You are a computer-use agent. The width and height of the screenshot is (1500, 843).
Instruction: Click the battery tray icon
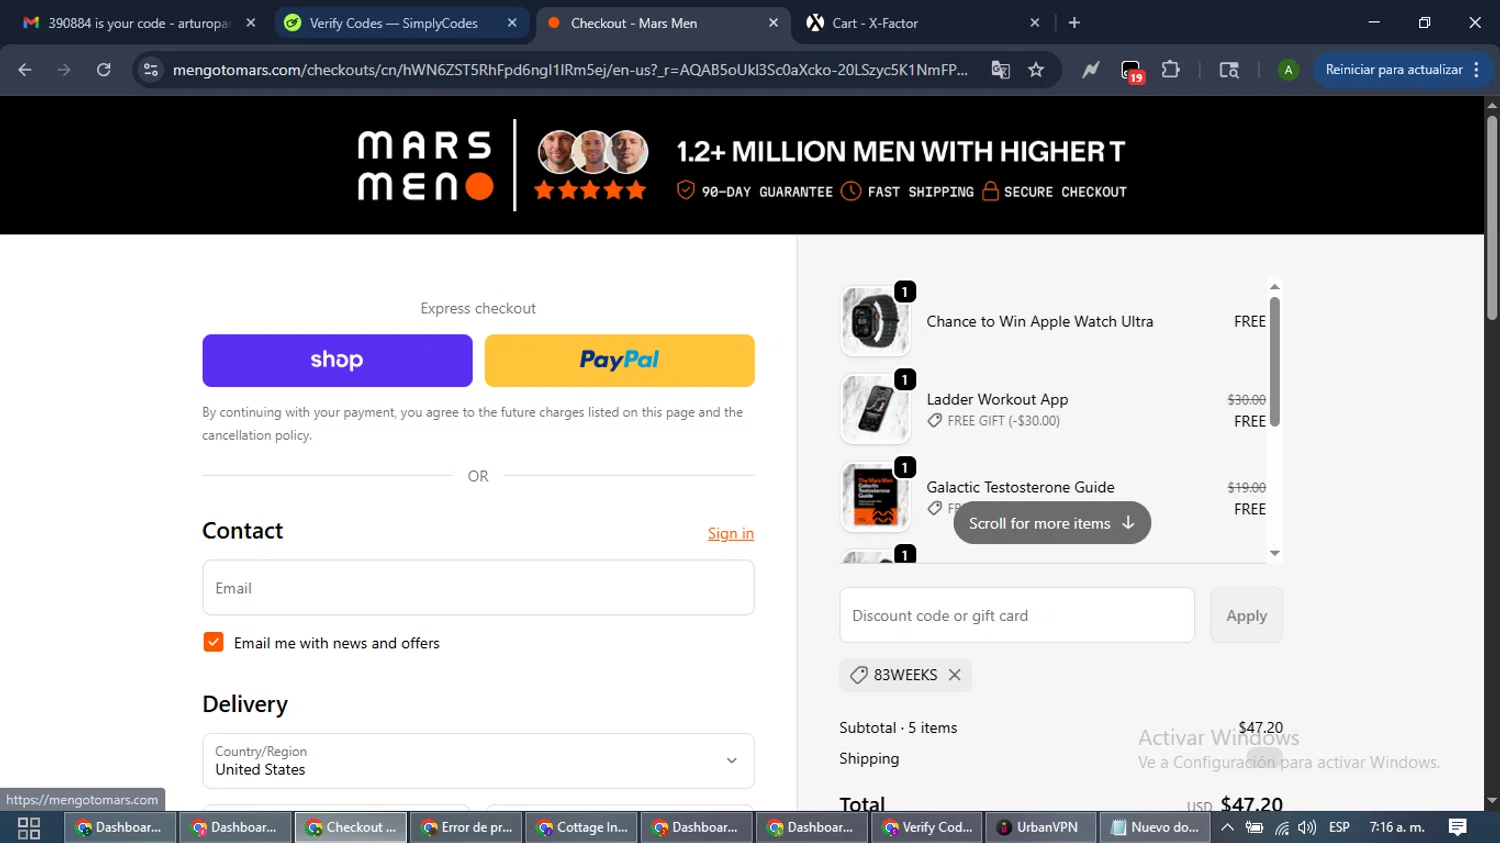pyautogui.click(x=1254, y=827)
